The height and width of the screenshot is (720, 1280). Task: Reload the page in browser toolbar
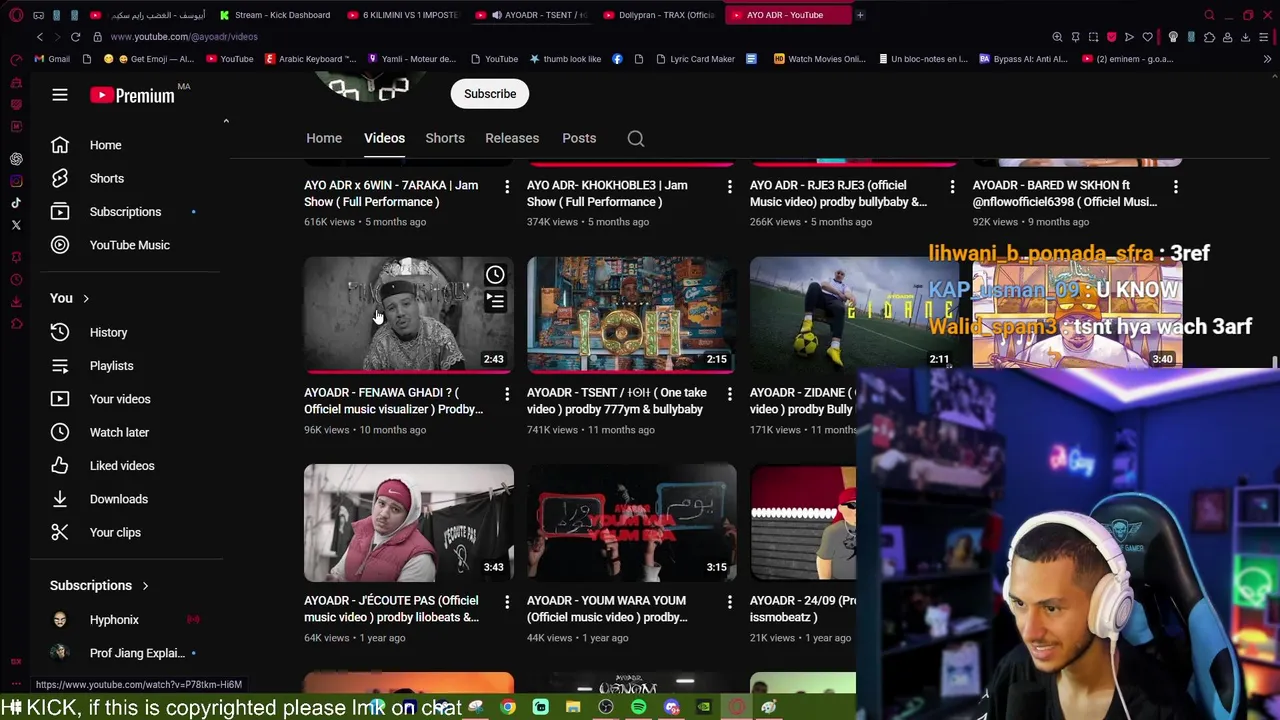tap(75, 37)
